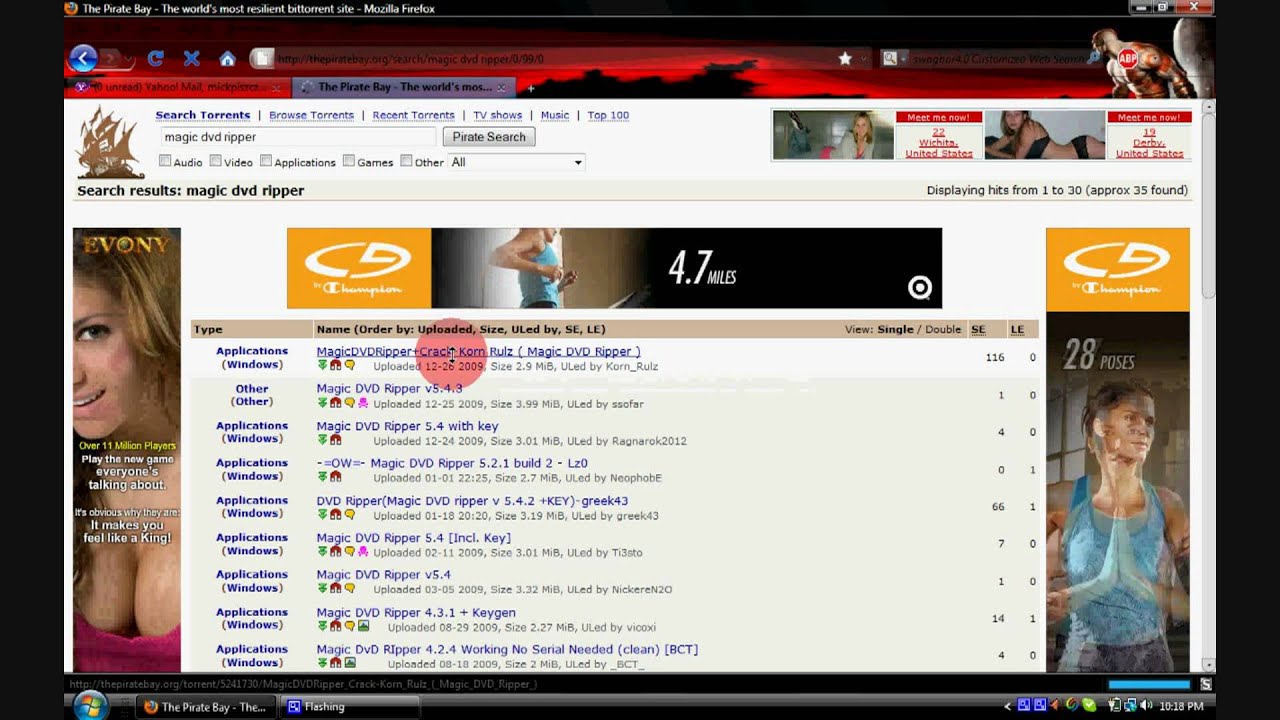Open TV shows link
The height and width of the screenshot is (720, 1280).
tap(498, 115)
